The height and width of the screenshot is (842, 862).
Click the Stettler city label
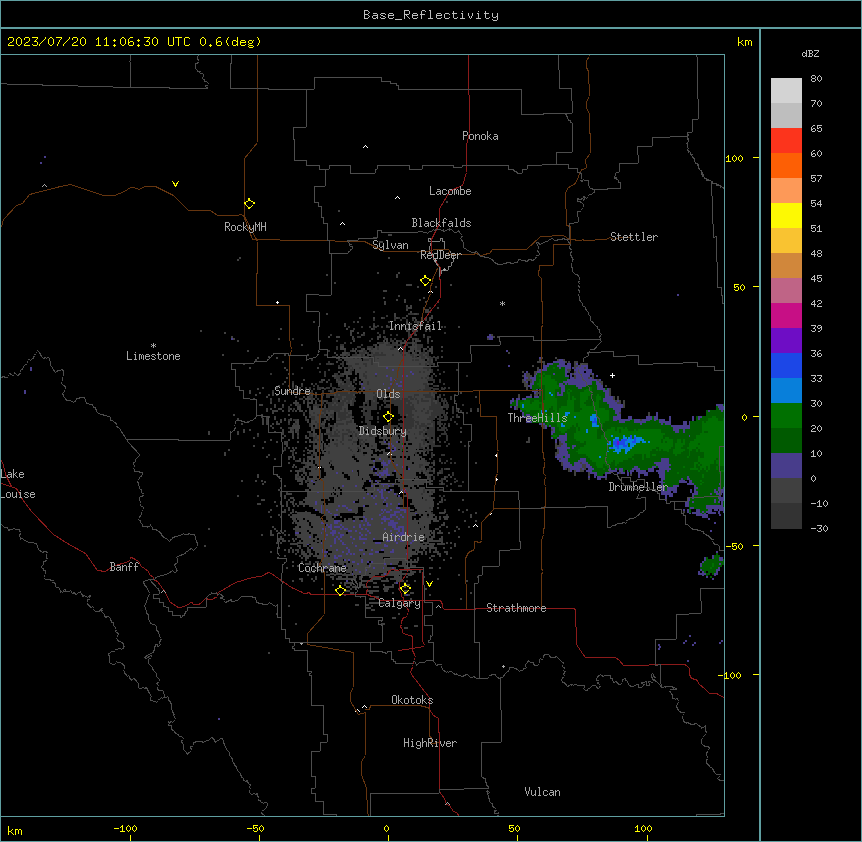pyautogui.click(x=634, y=237)
